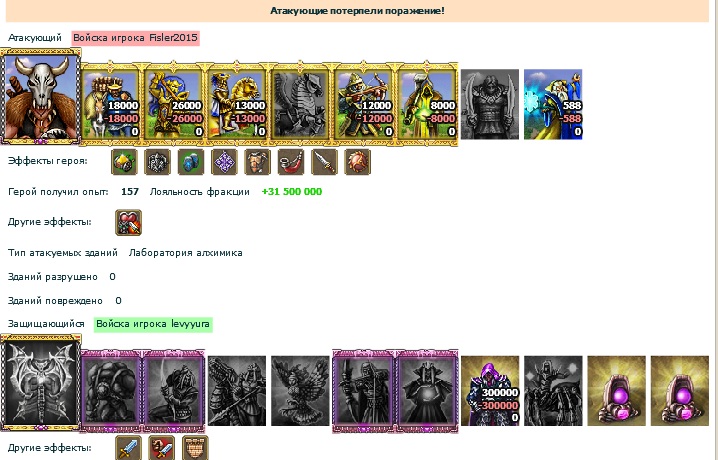
Task: Click the defender's winged demon hero portrait
Action: 41,382
